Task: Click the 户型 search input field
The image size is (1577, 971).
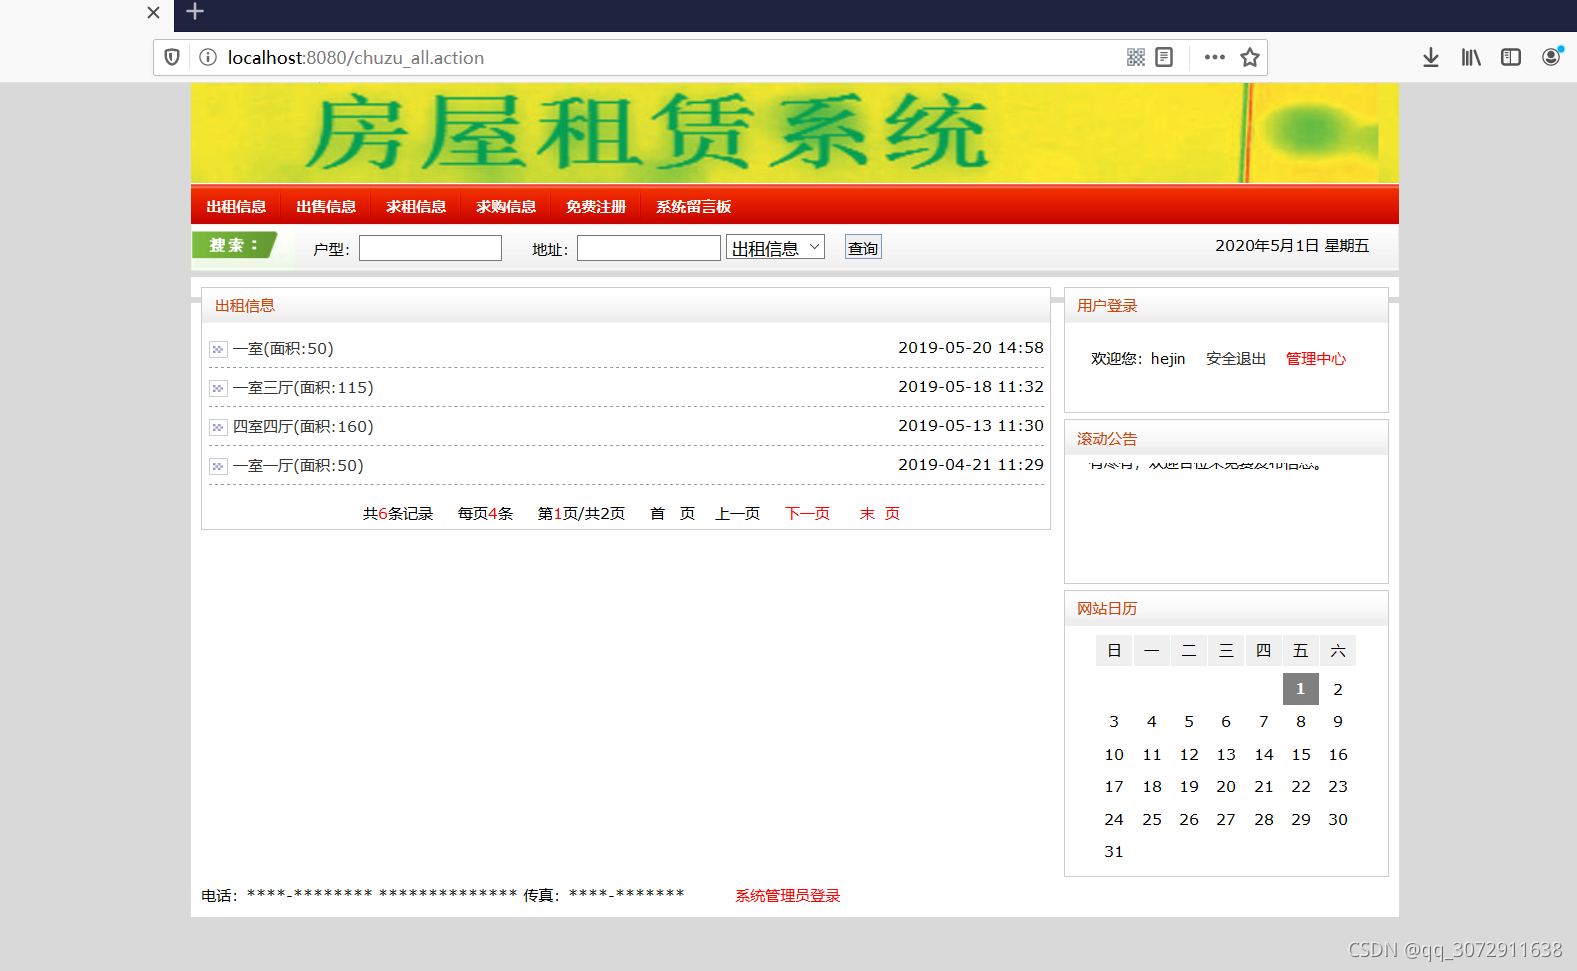Action: tap(430, 248)
